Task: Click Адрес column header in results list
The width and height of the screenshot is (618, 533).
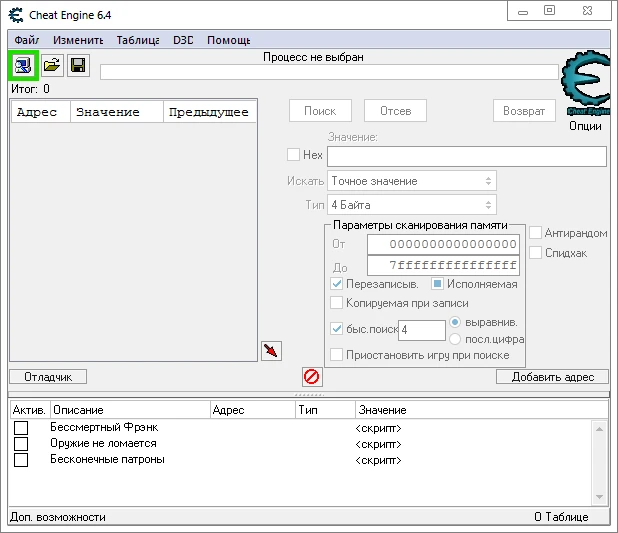Action: (x=41, y=112)
